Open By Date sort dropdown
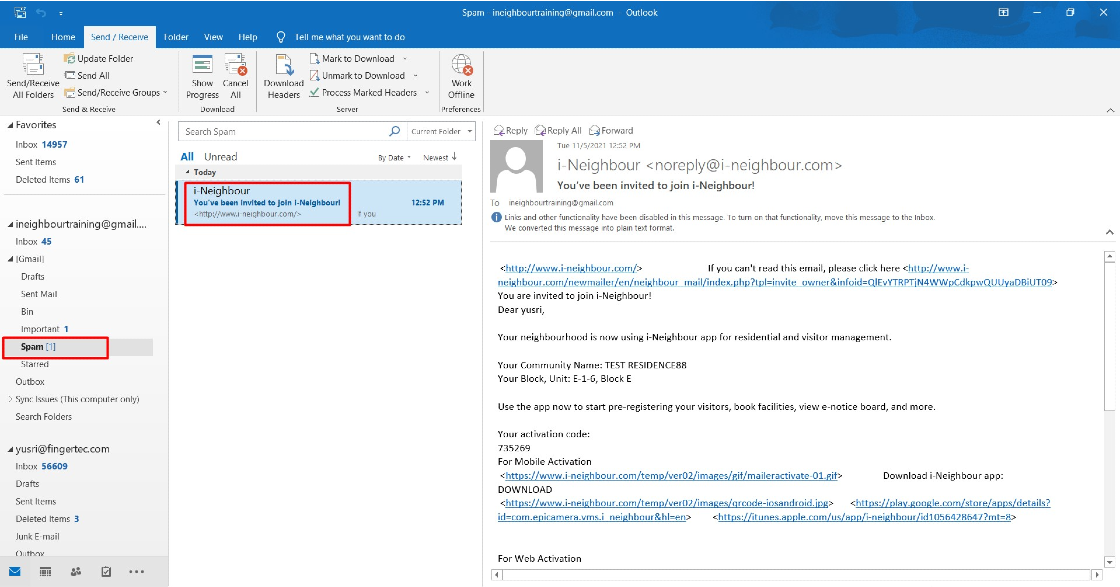1120x587 pixels. pos(394,158)
